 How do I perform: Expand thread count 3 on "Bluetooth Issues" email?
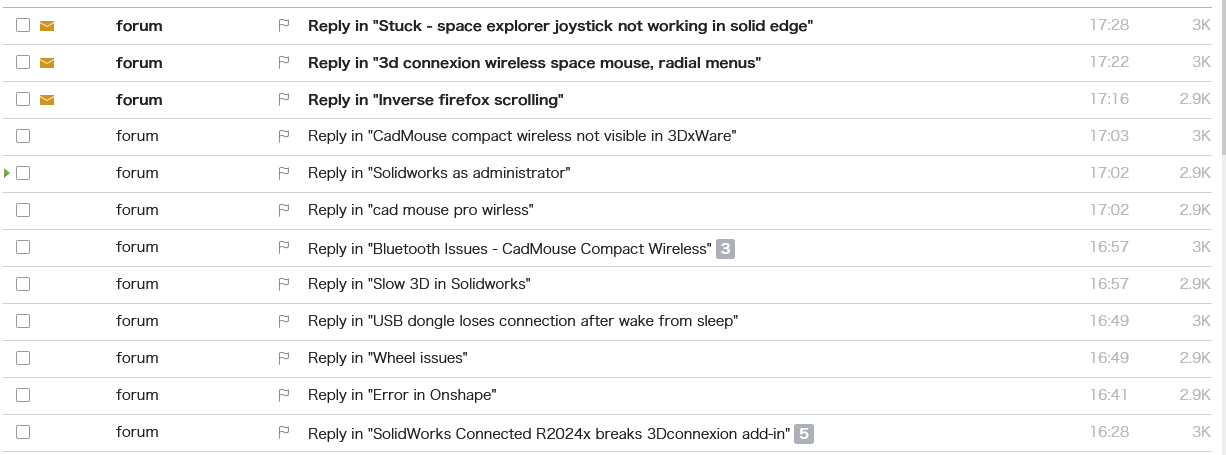pyautogui.click(x=725, y=248)
